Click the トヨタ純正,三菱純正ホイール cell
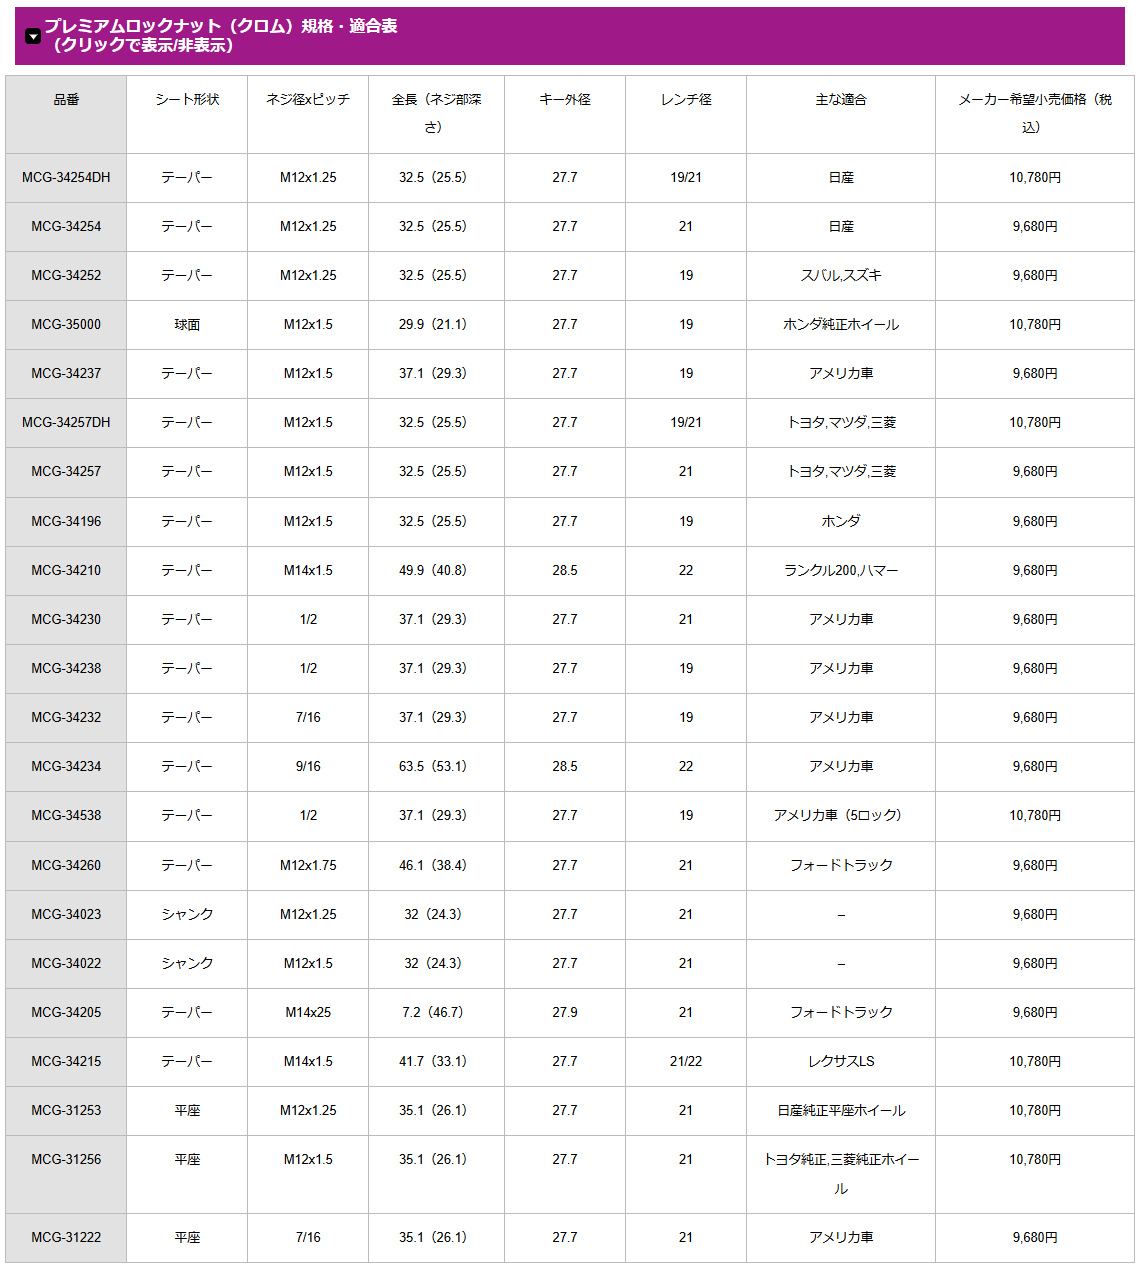Image resolution: width=1140 pixels, height=1271 pixels. click(841, 1175)
